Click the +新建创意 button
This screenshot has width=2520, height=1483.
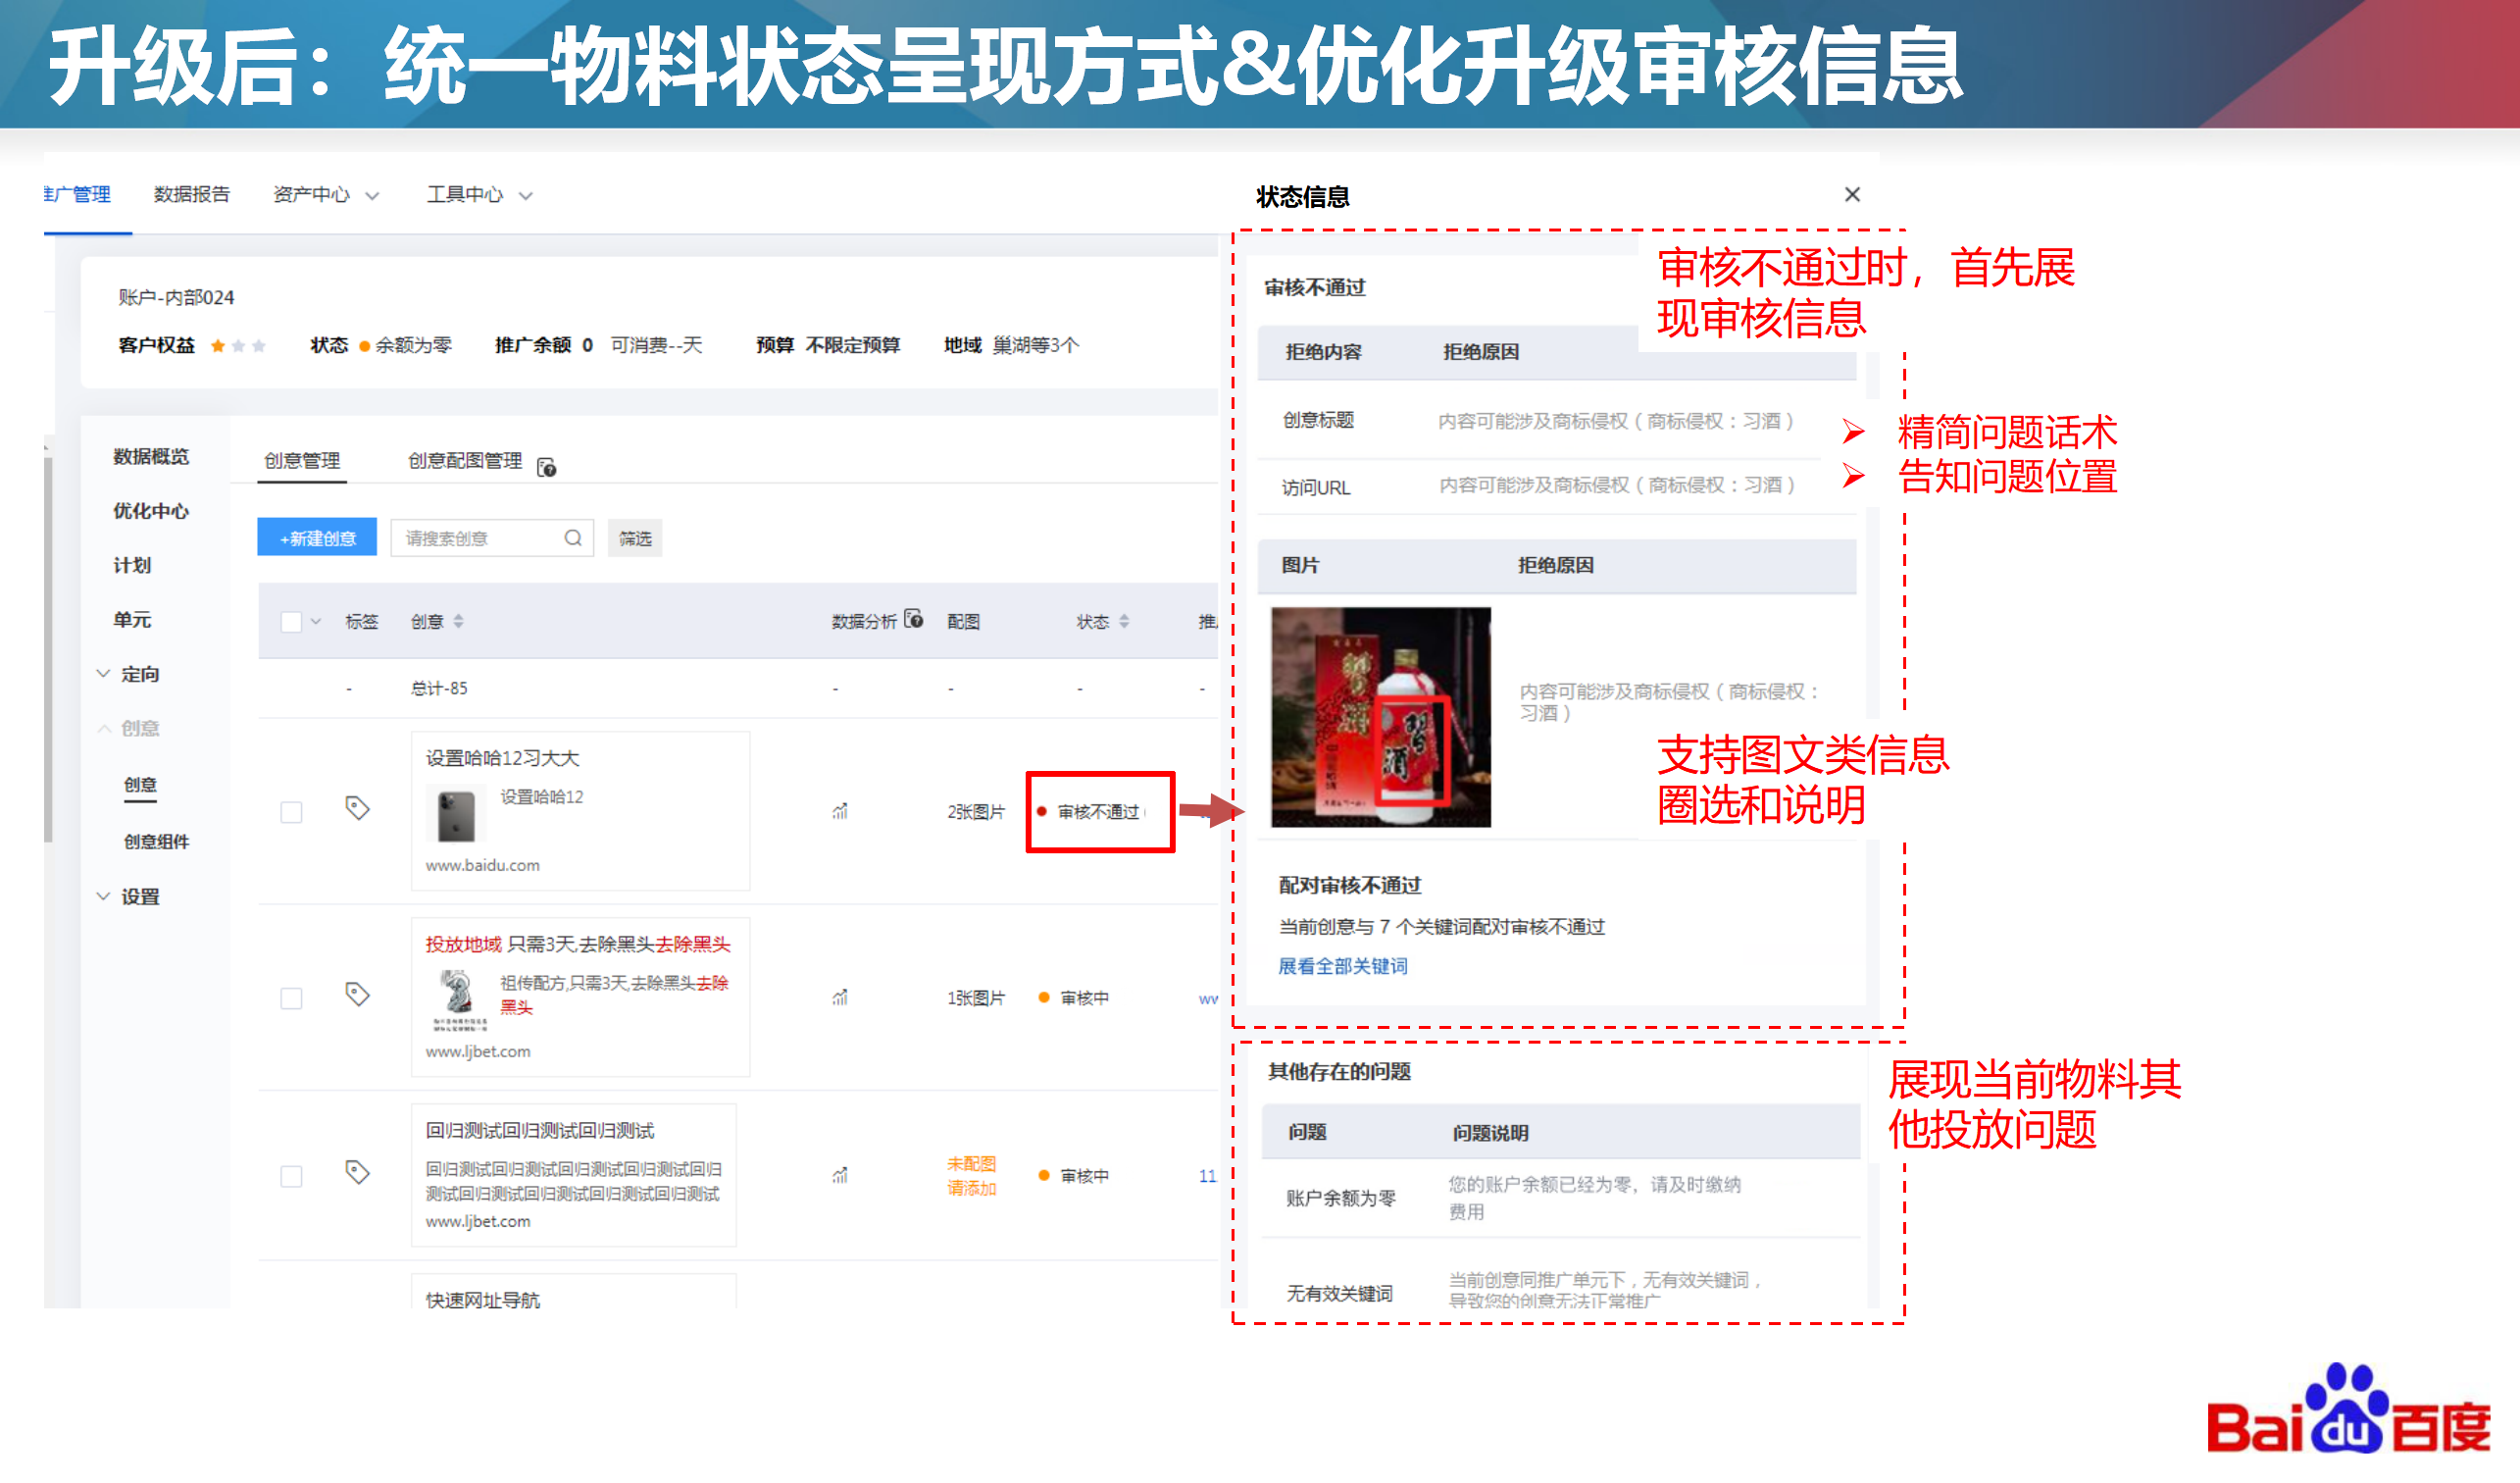click(317, 538)
